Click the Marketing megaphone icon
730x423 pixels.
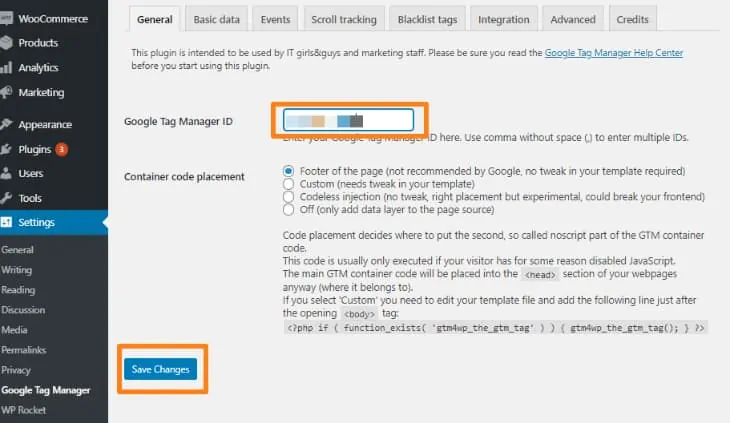pos(7,93)
